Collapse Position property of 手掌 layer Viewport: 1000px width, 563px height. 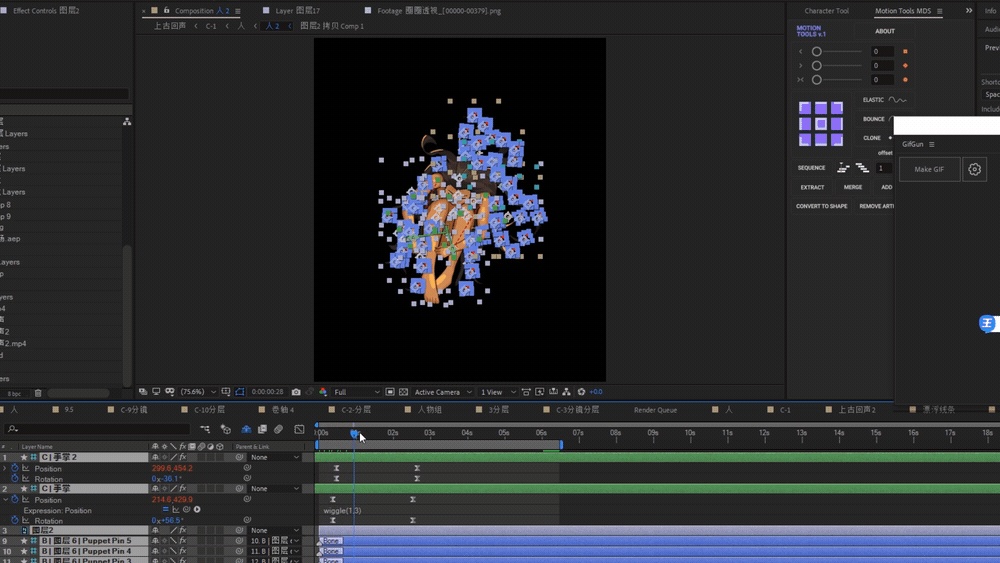click(x=5, y=499)
